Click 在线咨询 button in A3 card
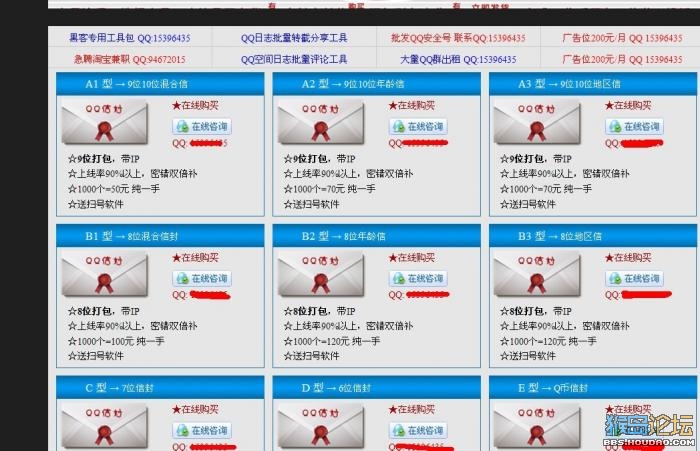The width and height of the screenshot is (700, 451). tap(634, 126)
